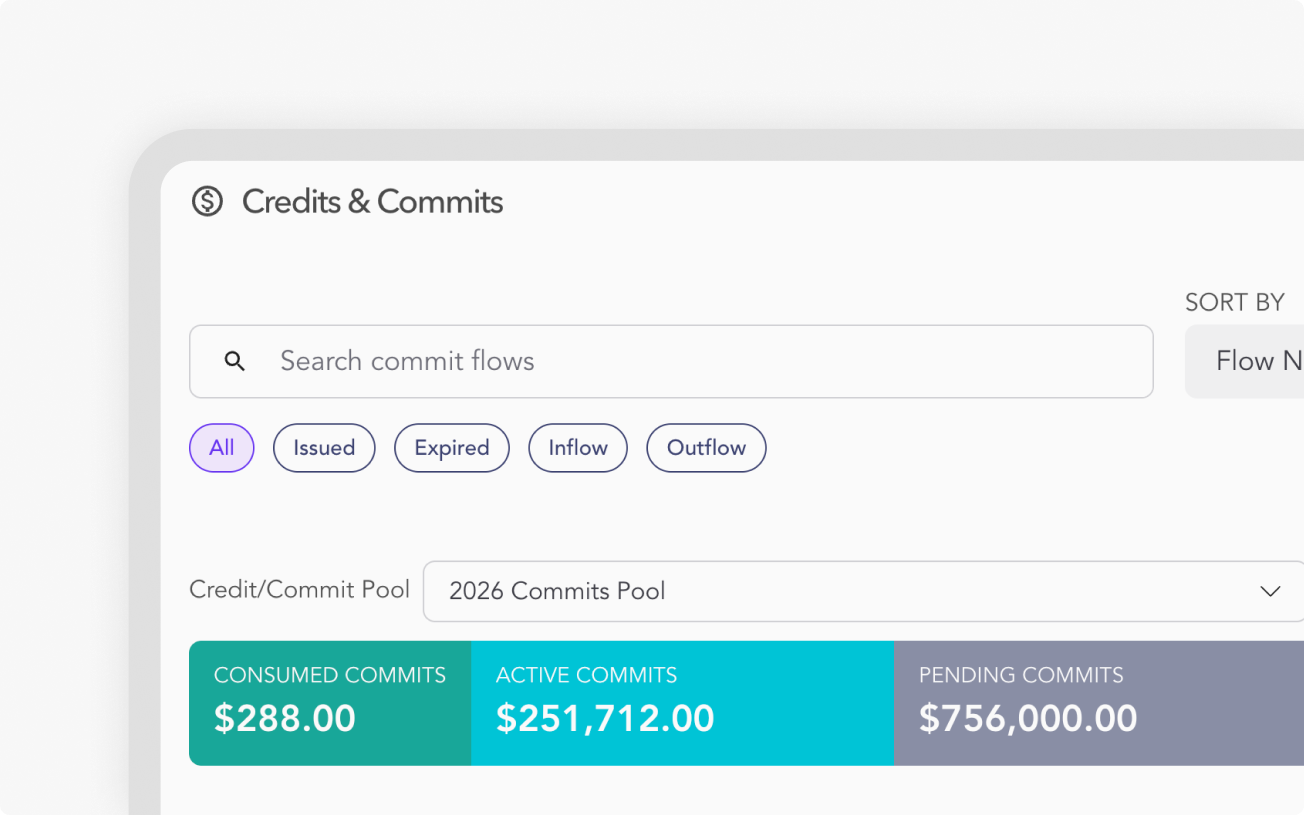1304x815 pixels.
Task: Click the dollar coin icon beside the page title
Action: [x=207, y=202]
